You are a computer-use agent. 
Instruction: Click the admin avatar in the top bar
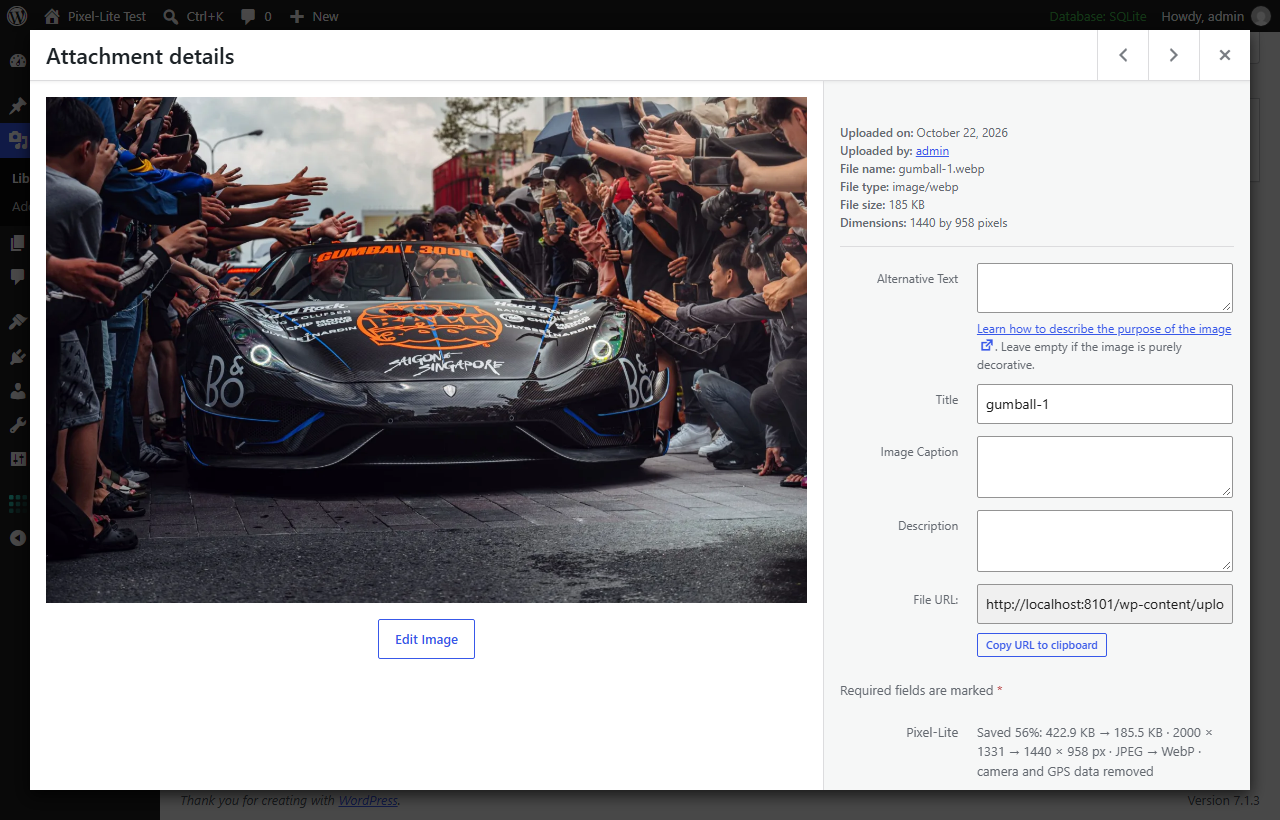(1261, 16)
